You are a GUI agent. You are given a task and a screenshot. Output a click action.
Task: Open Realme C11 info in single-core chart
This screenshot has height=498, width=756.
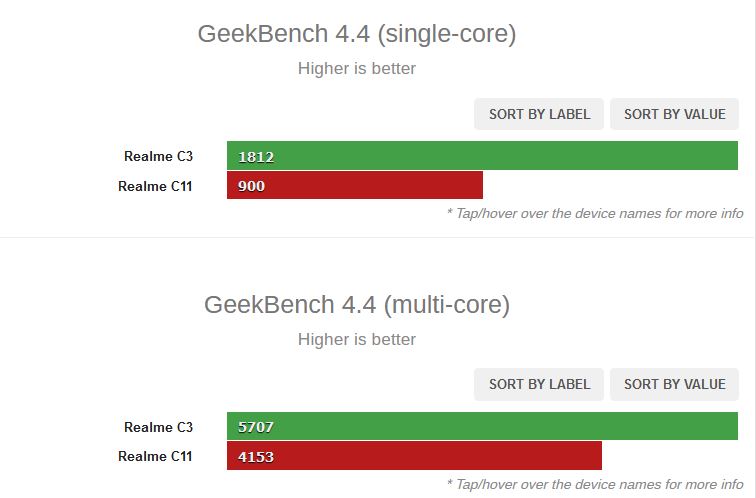click(x=155, y=186)
